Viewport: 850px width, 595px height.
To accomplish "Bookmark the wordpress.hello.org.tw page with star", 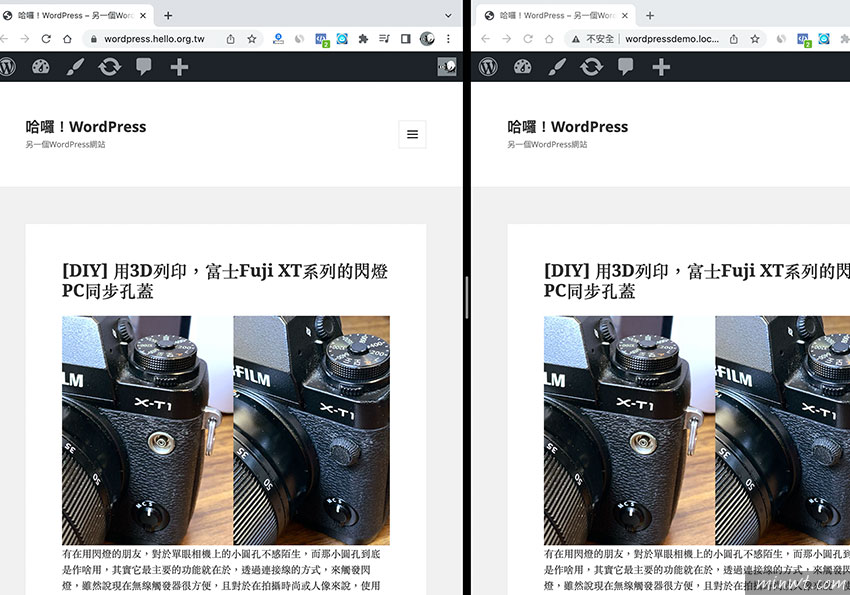I will coord(252,38).
